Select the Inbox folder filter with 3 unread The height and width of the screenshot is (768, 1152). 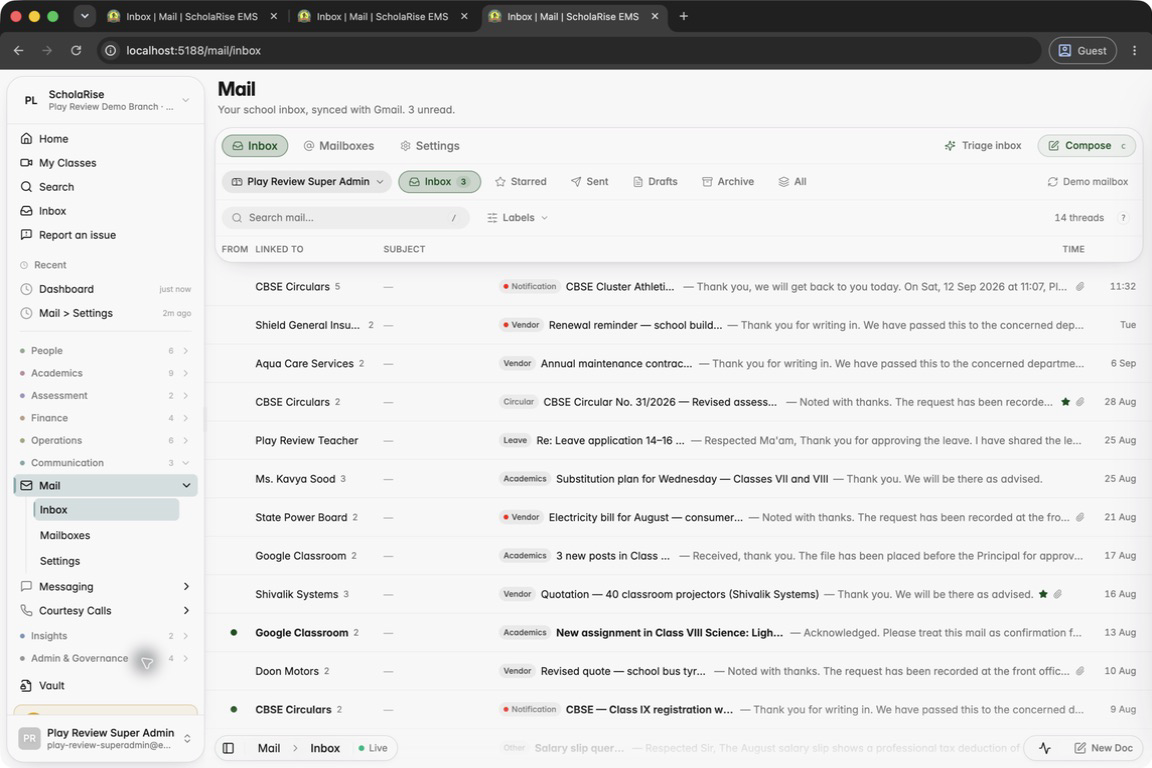point(439,182)
